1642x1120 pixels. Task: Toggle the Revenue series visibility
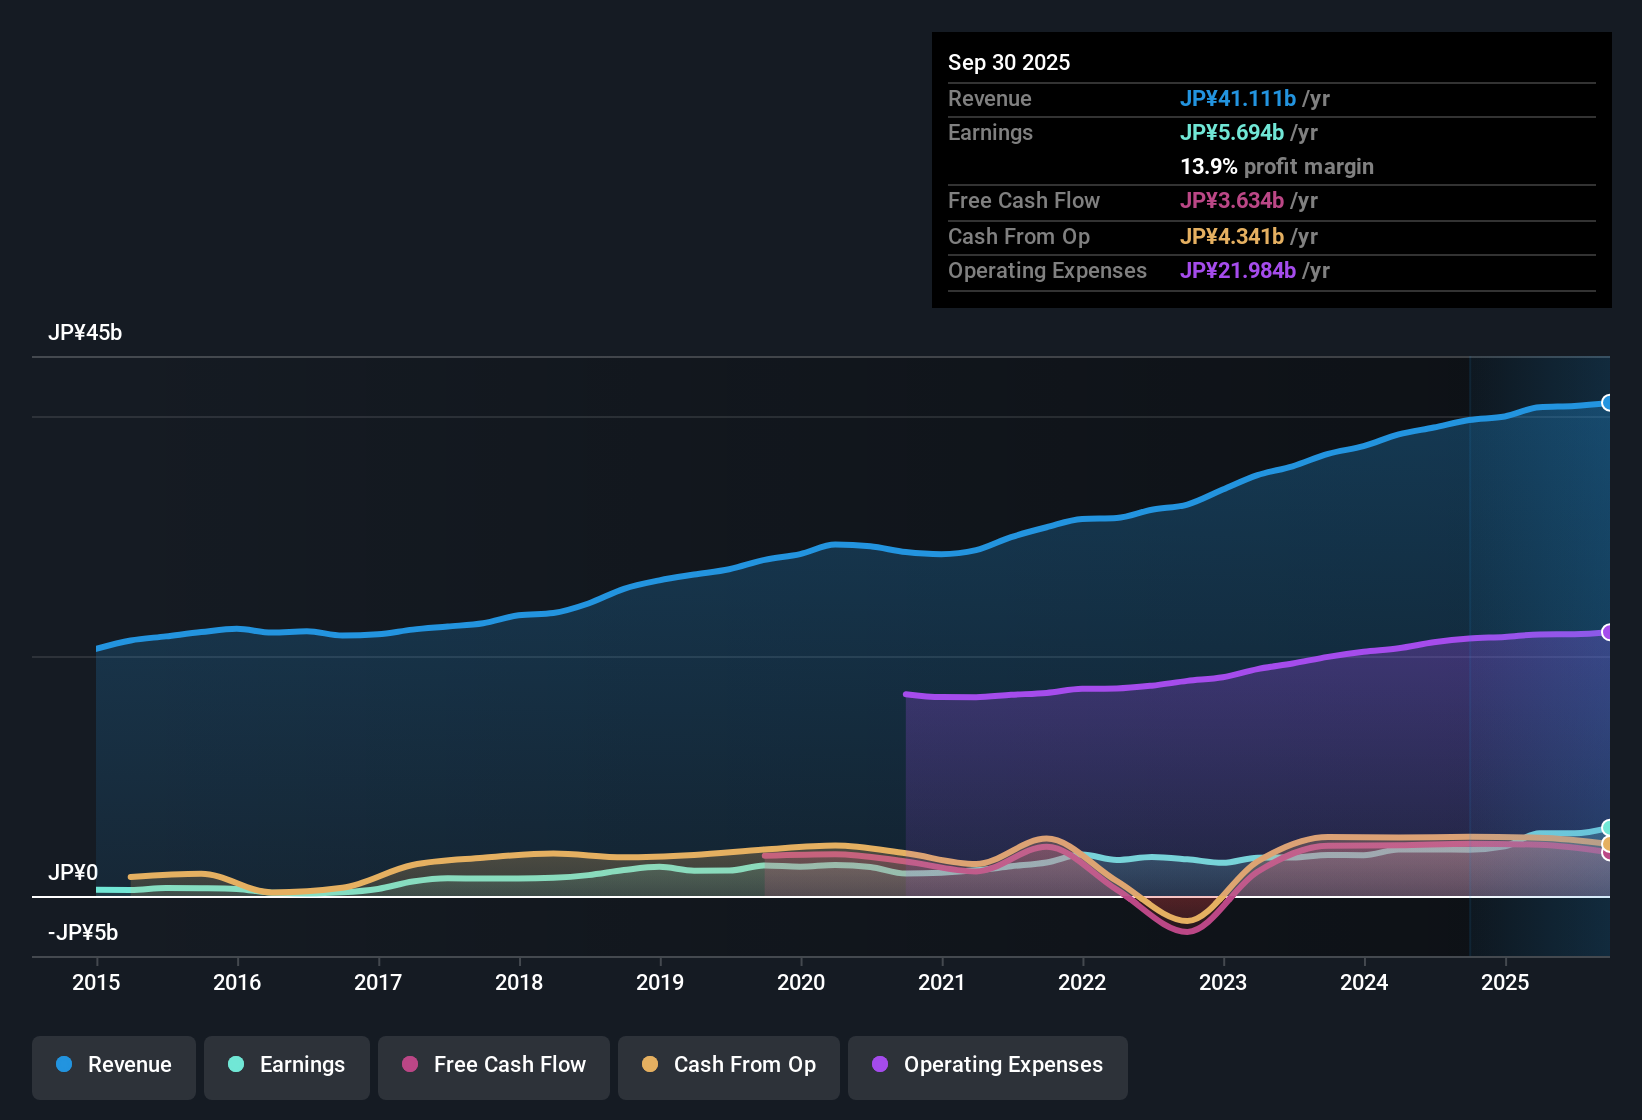tap(113, 1065)
